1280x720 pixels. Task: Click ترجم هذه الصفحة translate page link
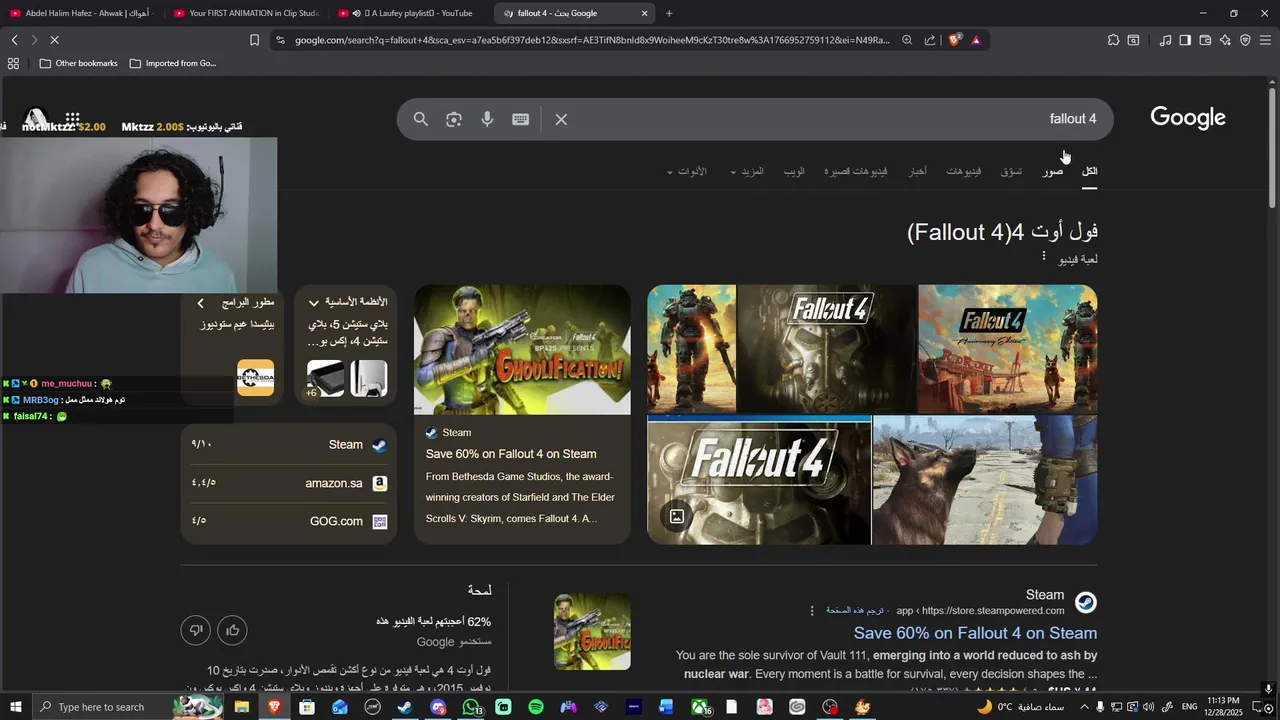pos(854,610)
